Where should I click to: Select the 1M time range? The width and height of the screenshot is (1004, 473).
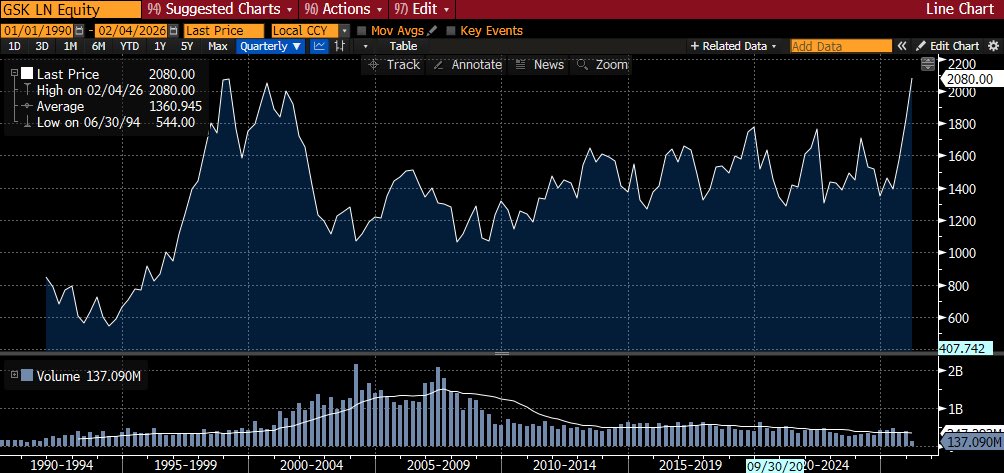pos(70,46)
